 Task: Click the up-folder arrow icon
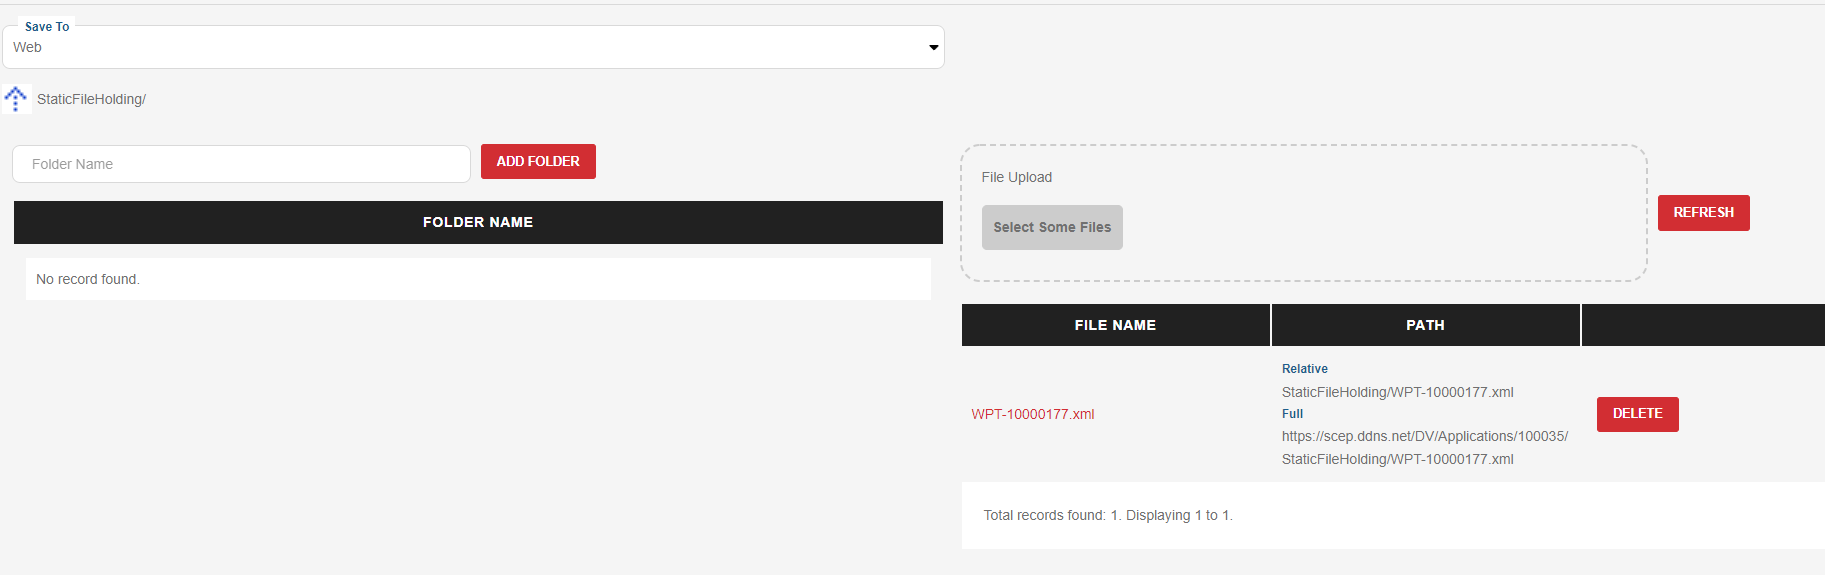click(x=16, y=98)
